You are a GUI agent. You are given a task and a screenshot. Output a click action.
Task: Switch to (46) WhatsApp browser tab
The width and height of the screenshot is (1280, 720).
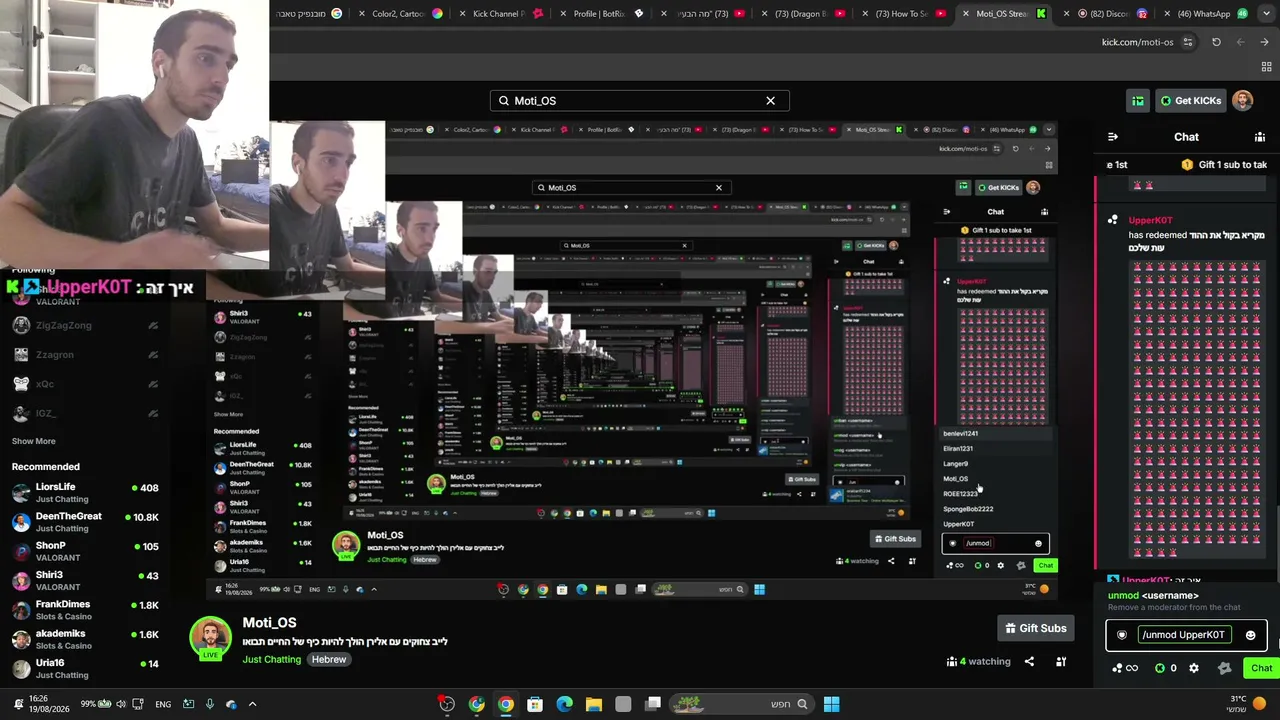(x=1204, y=14)
